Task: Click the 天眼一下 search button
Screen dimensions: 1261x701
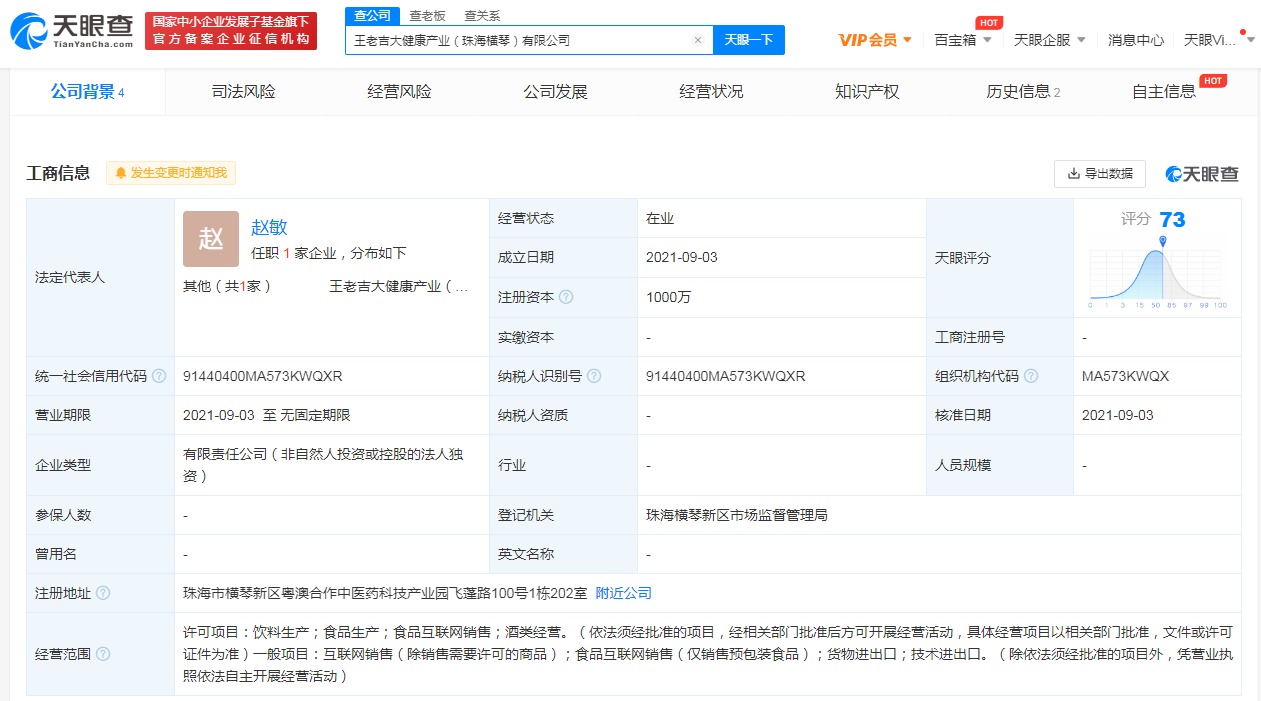Action: coord(747,38)
